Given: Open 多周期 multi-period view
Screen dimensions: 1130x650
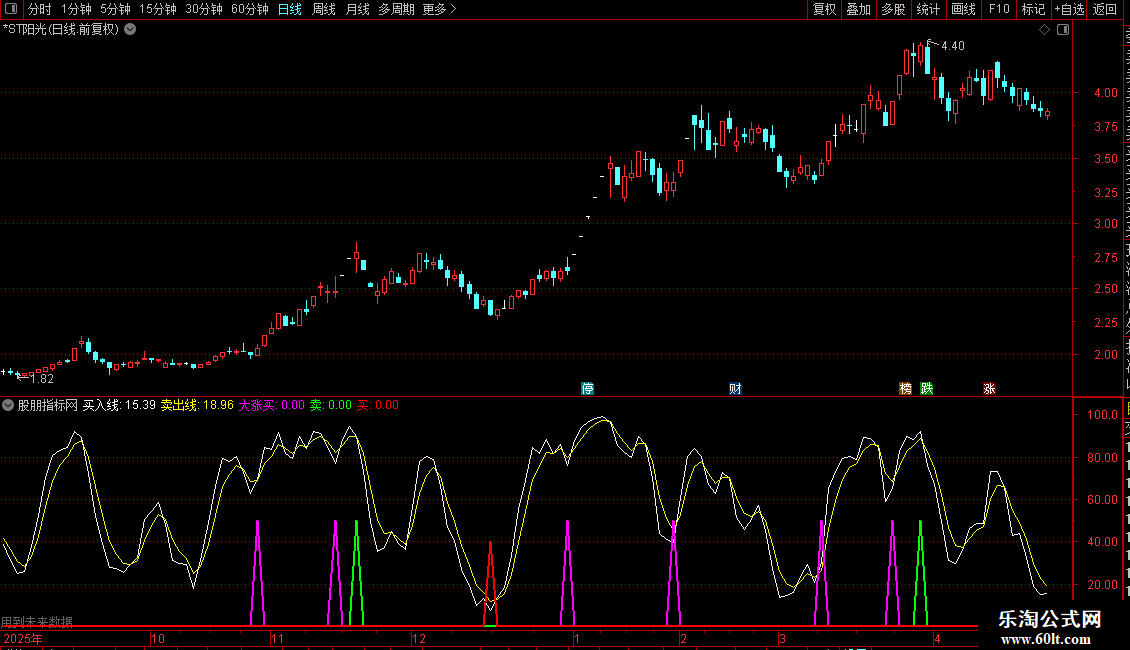Looking at the screenshot, I should click(396, 9).
